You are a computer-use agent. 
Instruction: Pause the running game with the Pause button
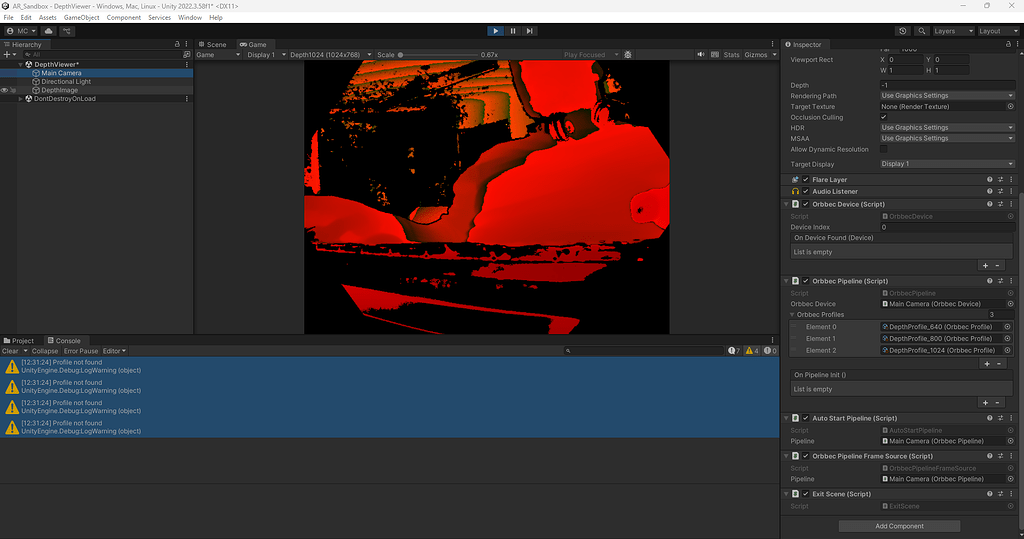(x=512, y=31)
